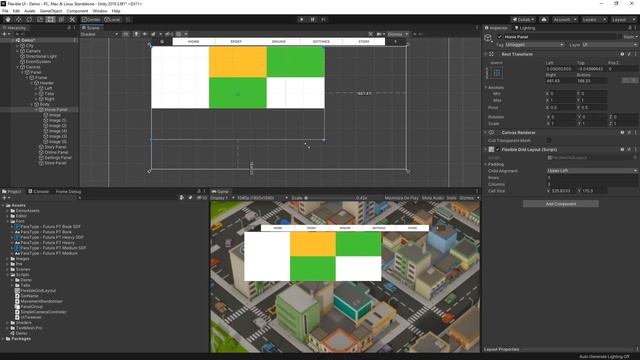640x360 pixels.
Task: Toggle 2D mode in Scene view
Action: [x=126, y=34]
